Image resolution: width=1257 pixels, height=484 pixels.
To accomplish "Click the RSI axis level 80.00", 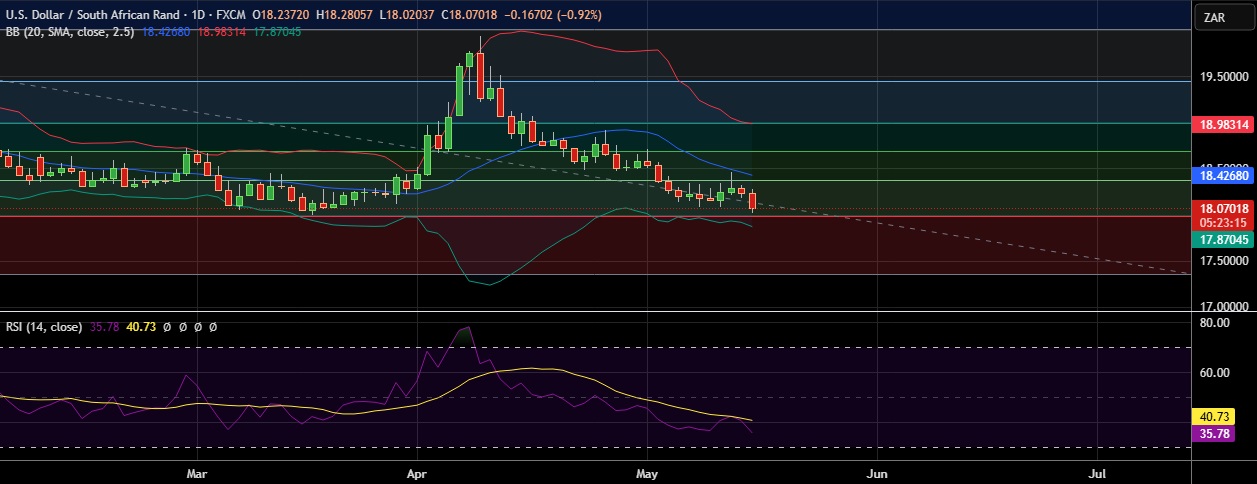I will pyautogui.click(x=1214, y=323).
